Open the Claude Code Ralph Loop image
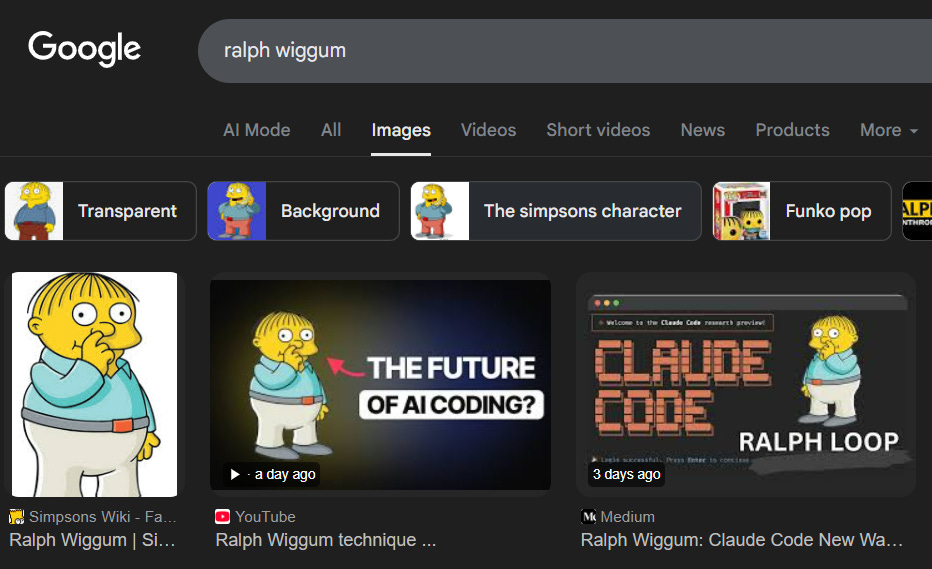932x569 pixels. (746, 385)
